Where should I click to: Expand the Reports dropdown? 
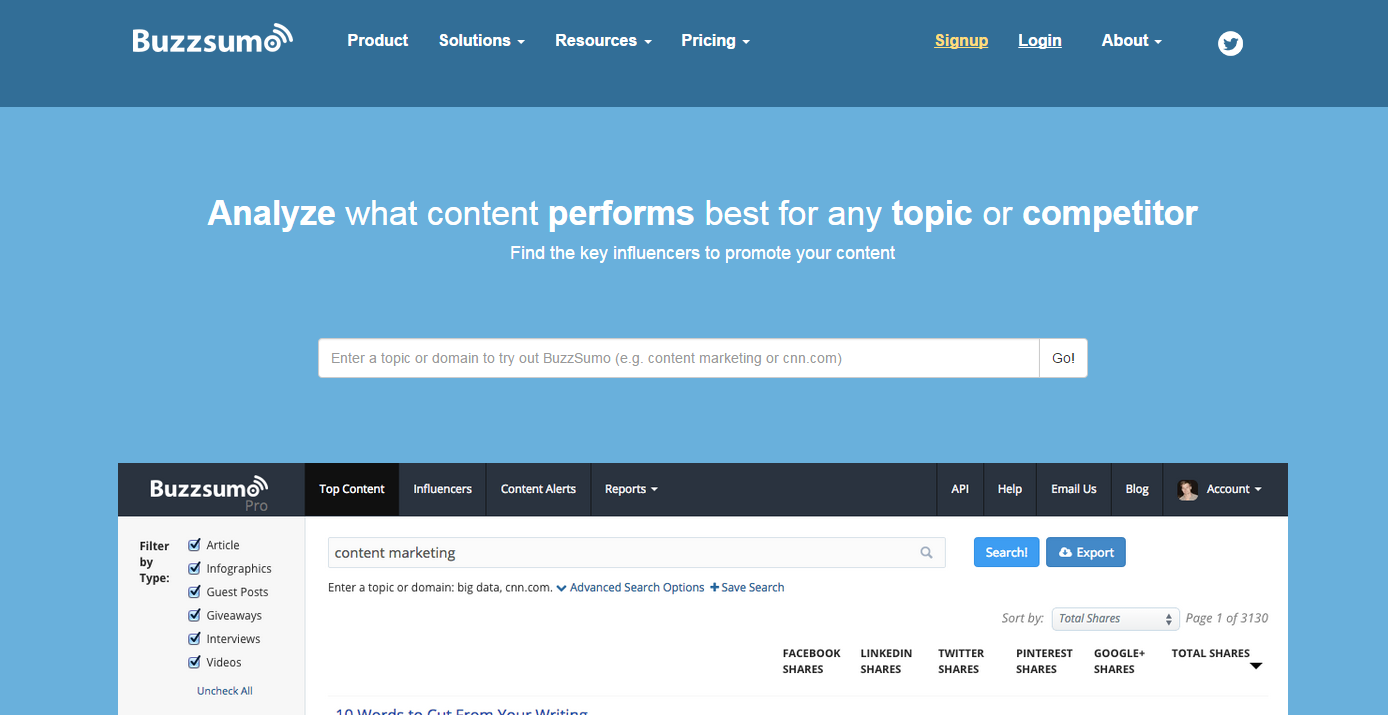point(631,489)
